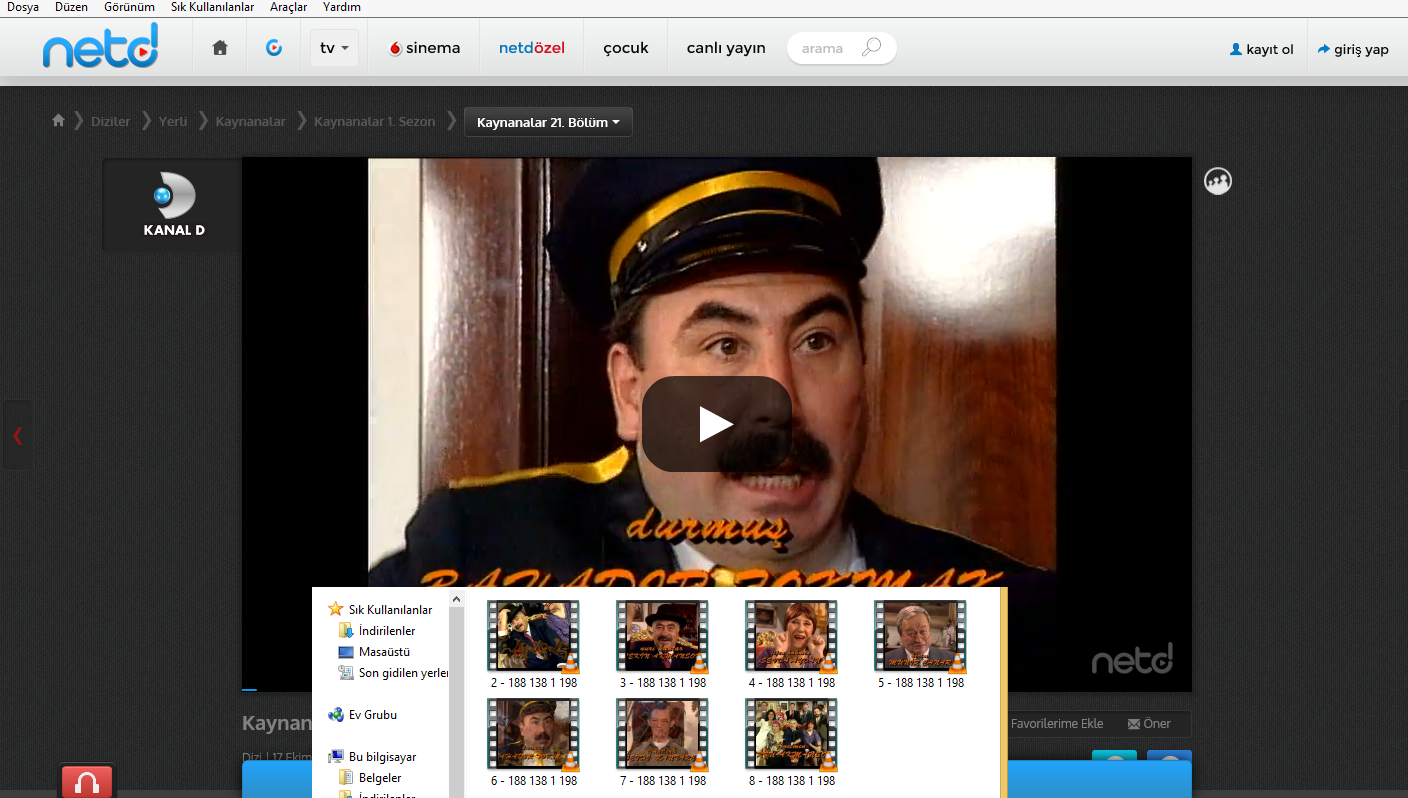Click the tree scroll-up arrow
The image size is (1408, 798).
457,599
